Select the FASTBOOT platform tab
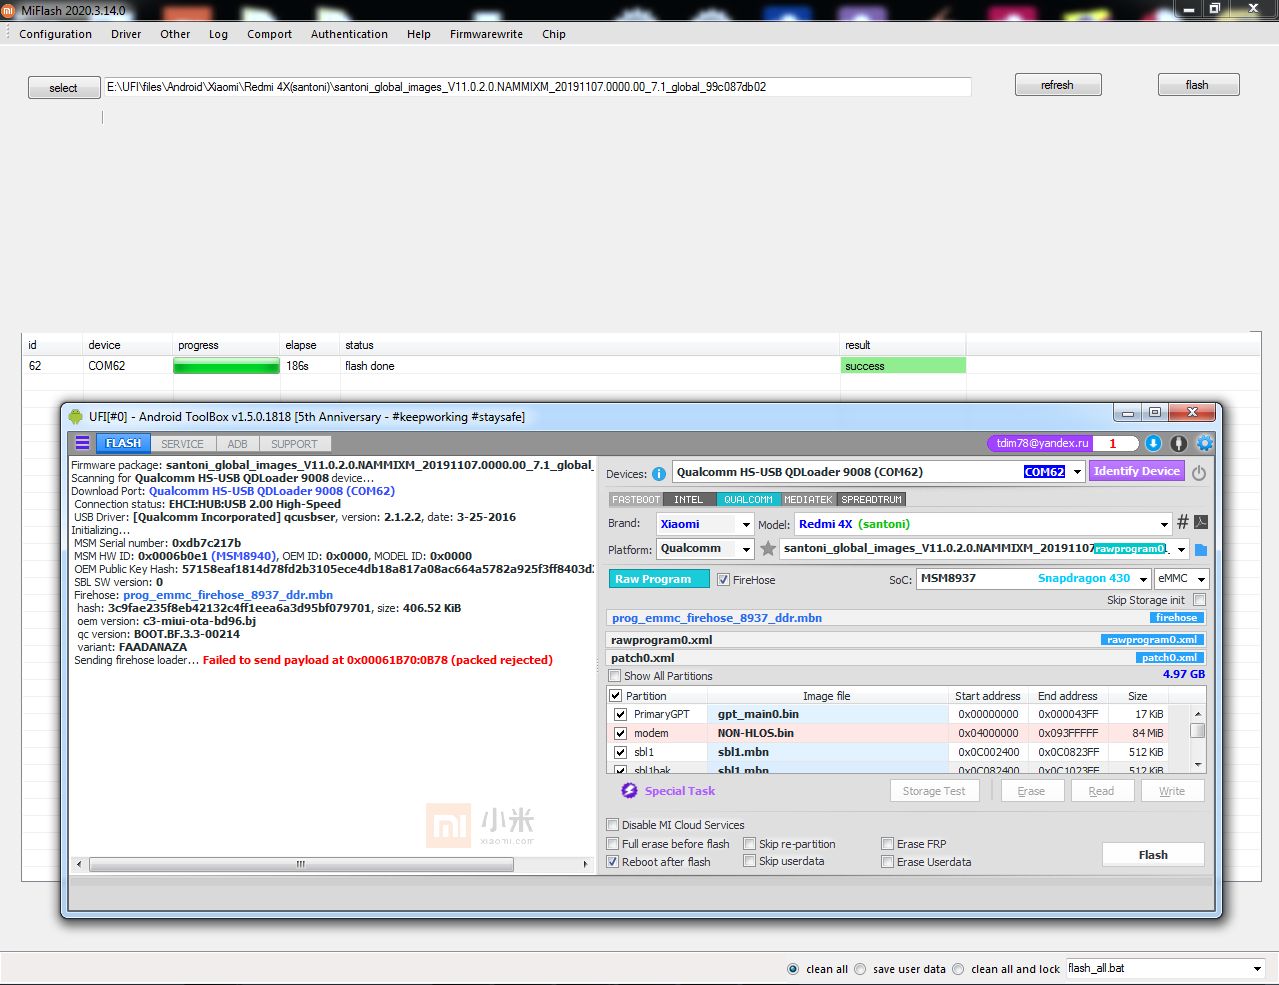The image size is (1279, 985). tap(636, 499)
